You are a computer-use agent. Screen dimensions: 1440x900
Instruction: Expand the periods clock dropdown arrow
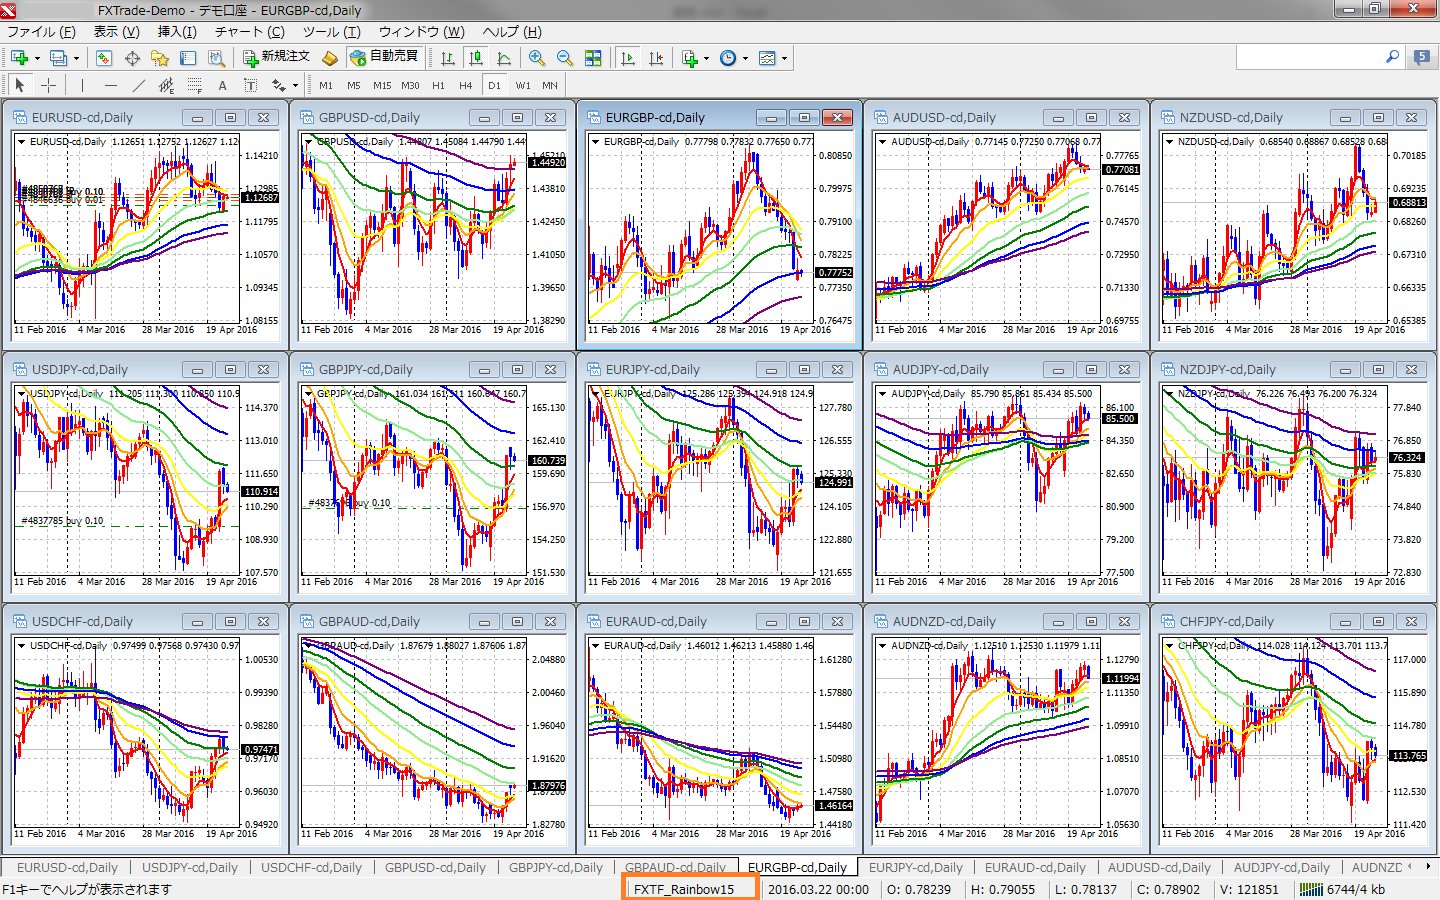click(745, 58)
